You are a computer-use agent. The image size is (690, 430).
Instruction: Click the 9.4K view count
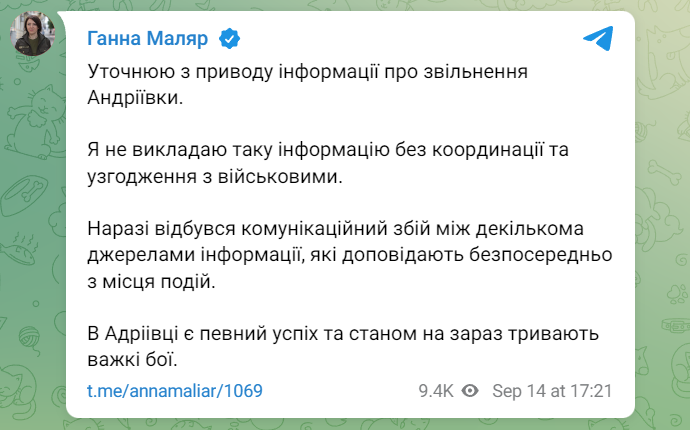[437, 390]
